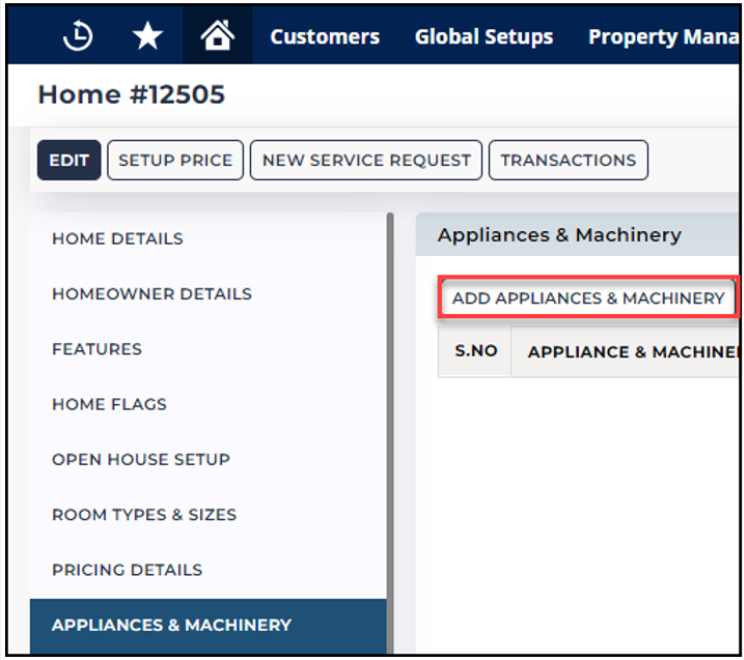Open the Customers menu

[x=325, y=37]
